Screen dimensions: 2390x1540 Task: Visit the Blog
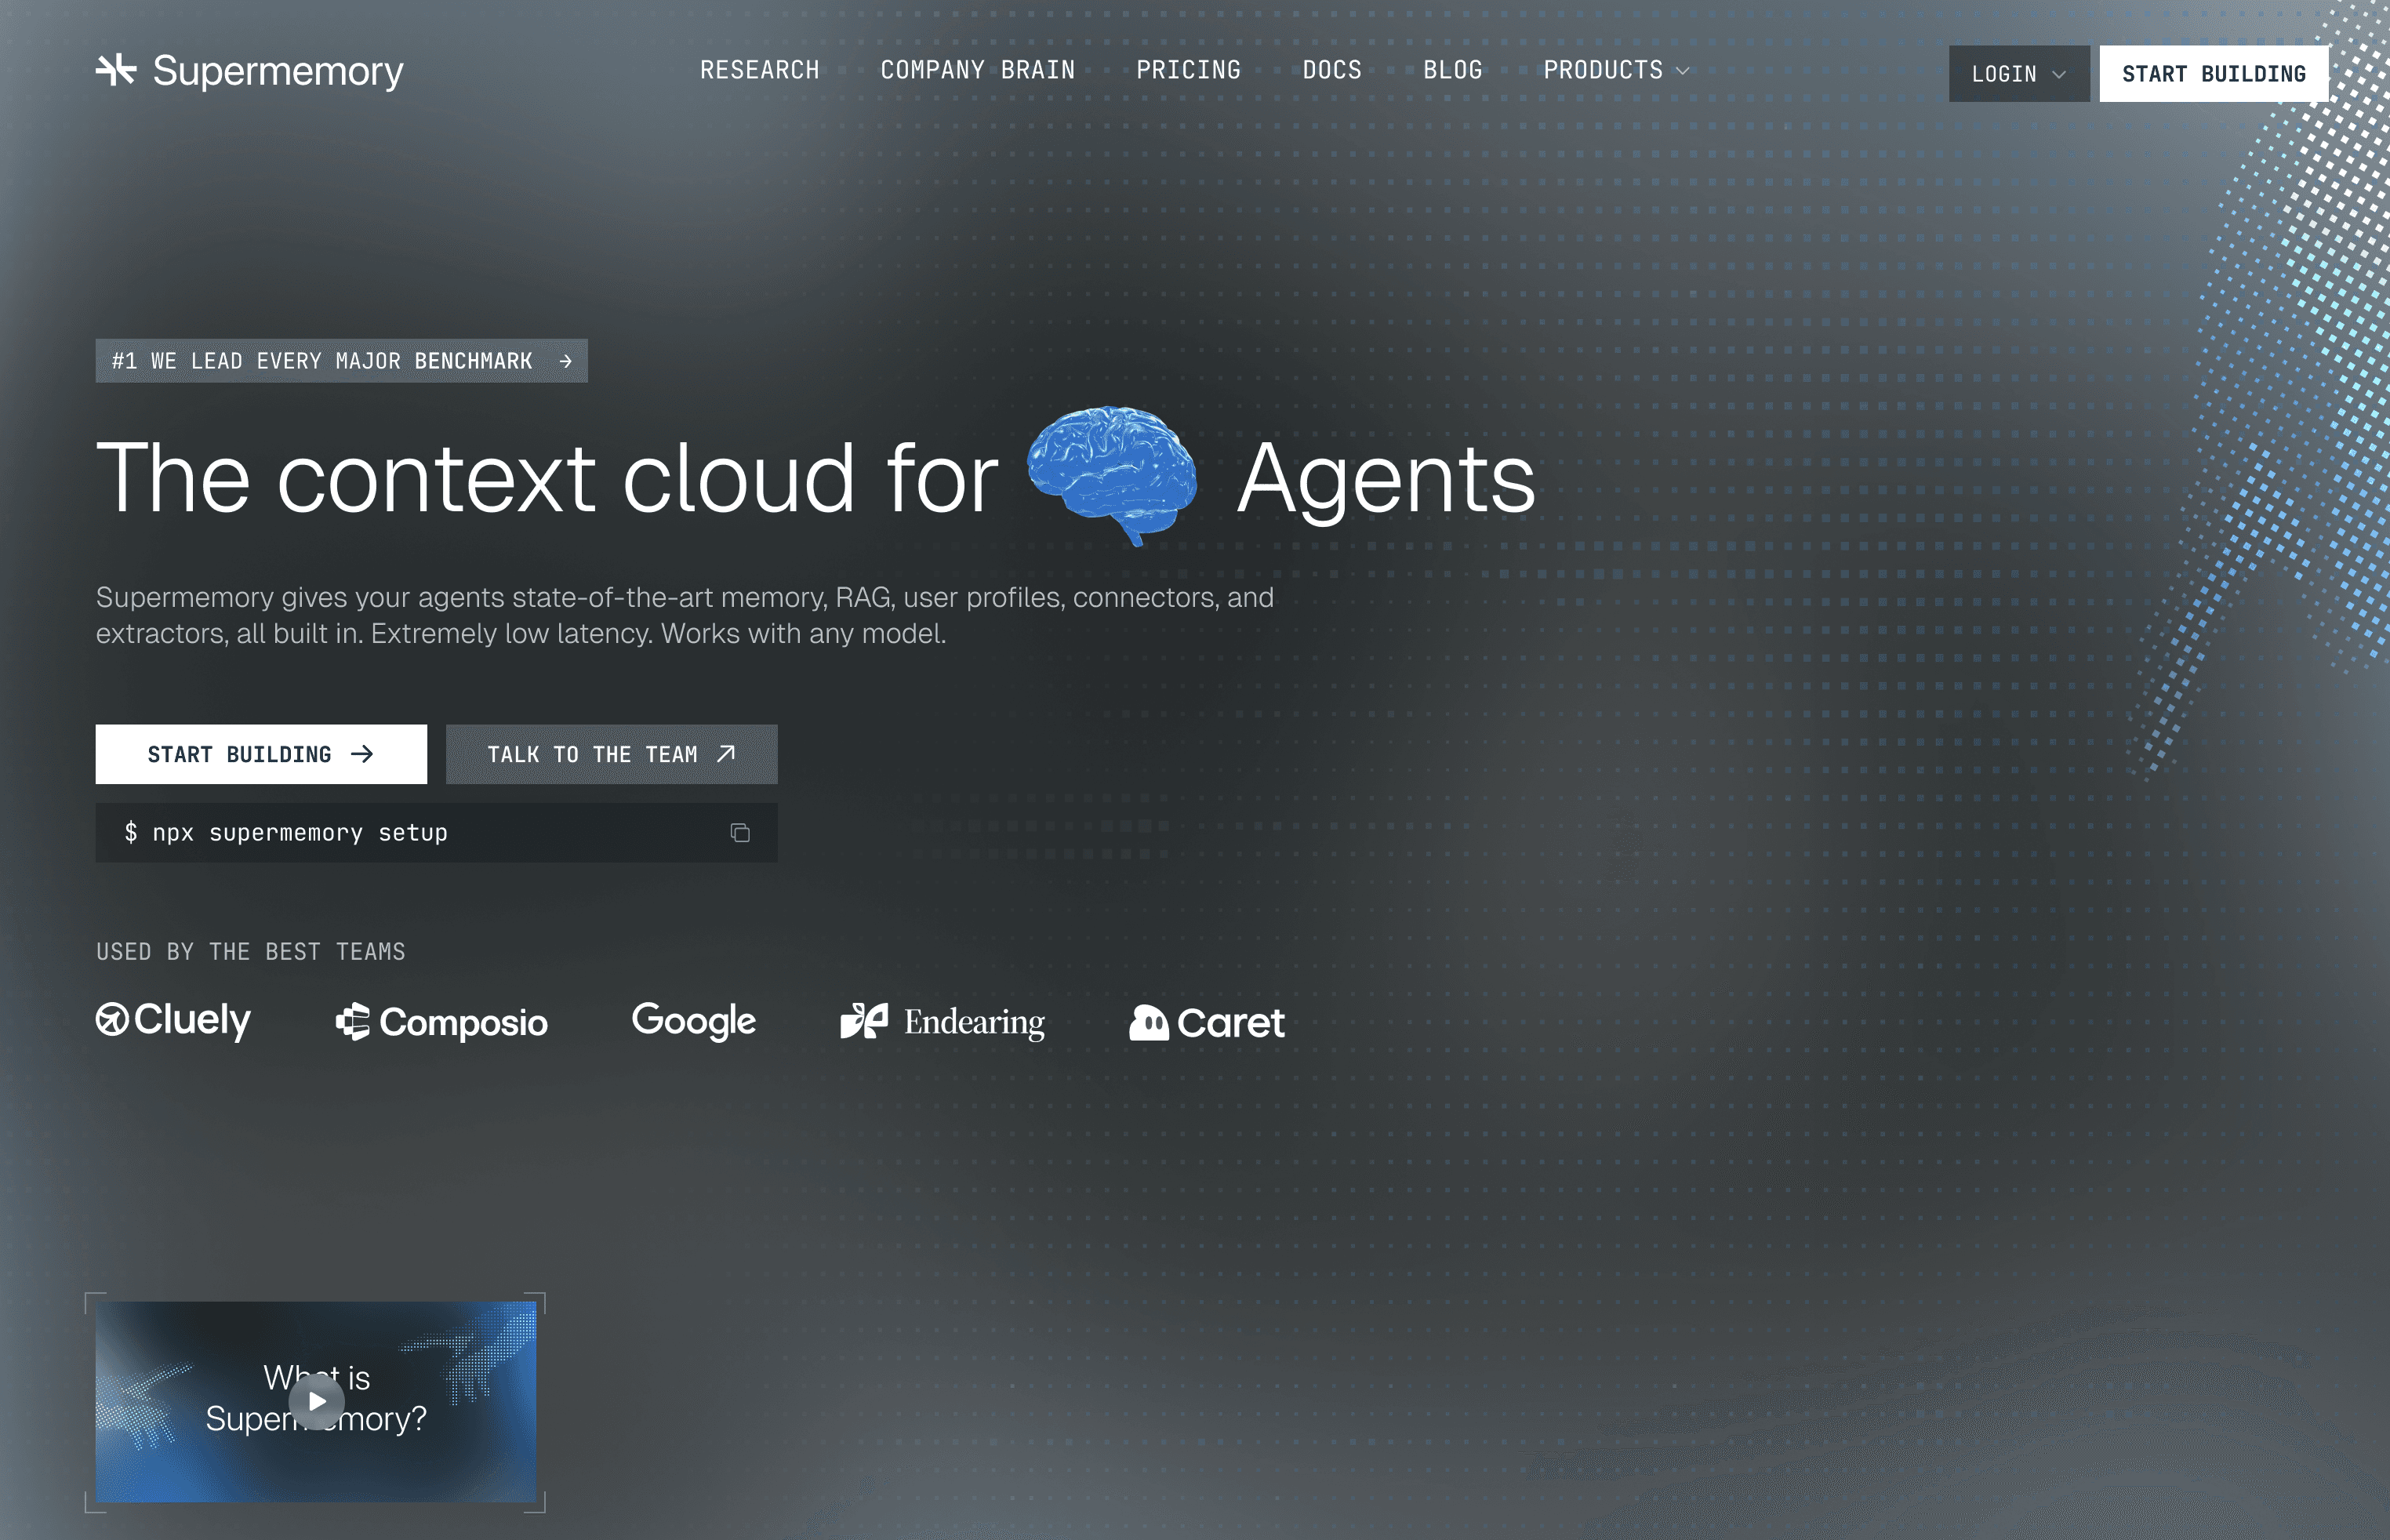[1453, 70]
